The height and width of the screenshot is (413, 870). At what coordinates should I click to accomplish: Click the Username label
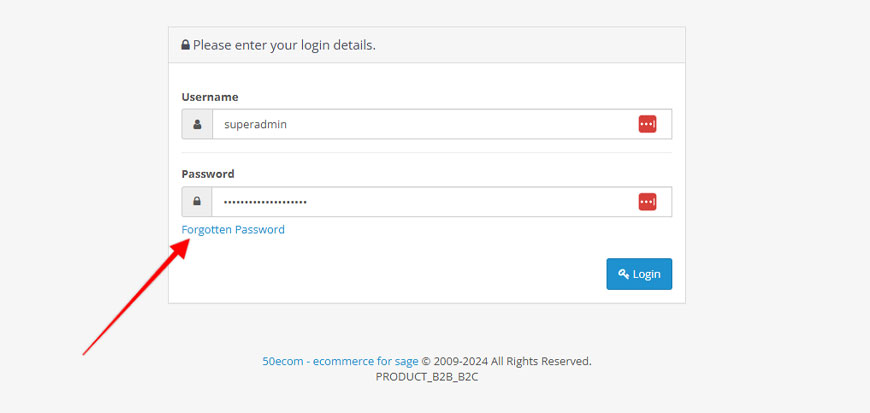point(210,97)
